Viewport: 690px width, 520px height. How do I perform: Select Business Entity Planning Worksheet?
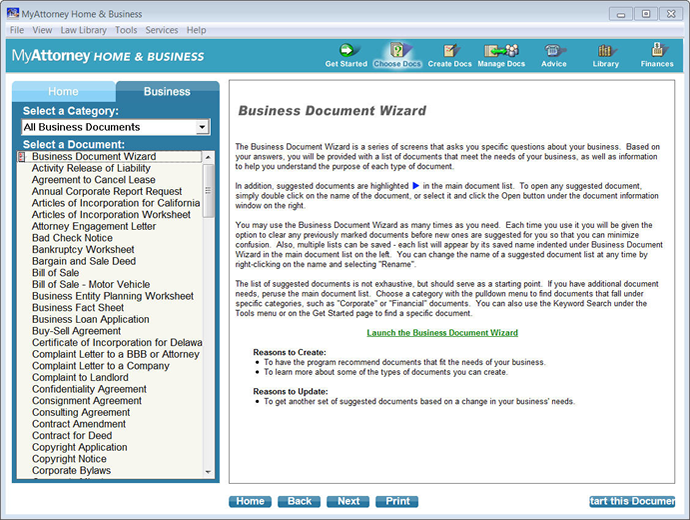pyautogui.click(x=113, y=296)
